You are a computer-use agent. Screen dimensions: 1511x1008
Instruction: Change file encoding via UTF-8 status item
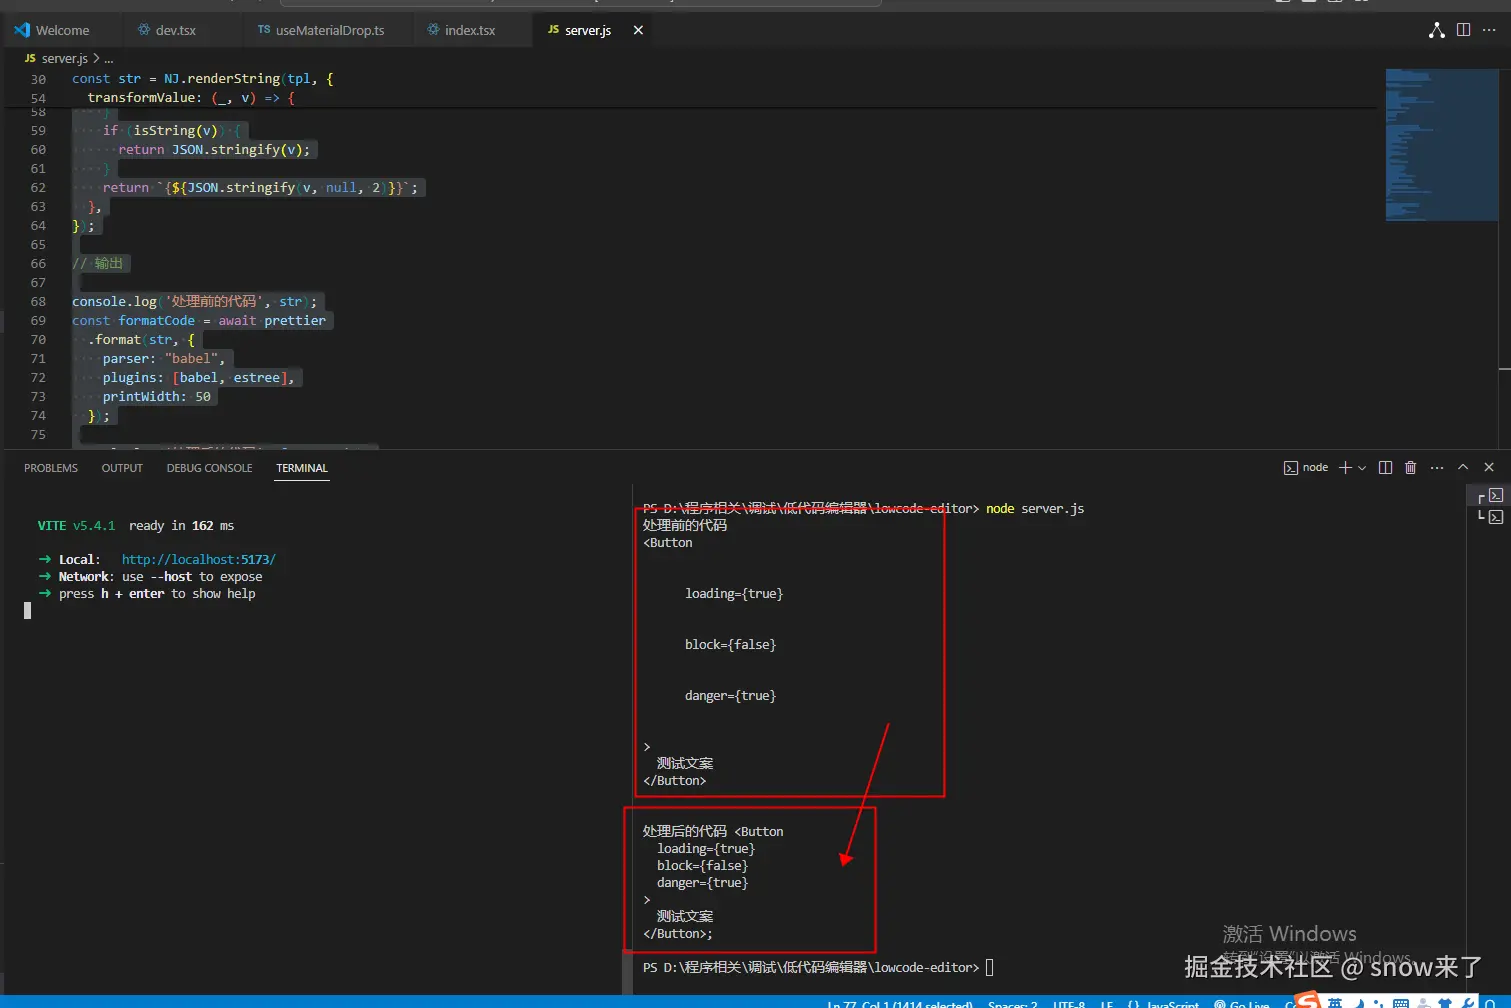(1068, 1004)
